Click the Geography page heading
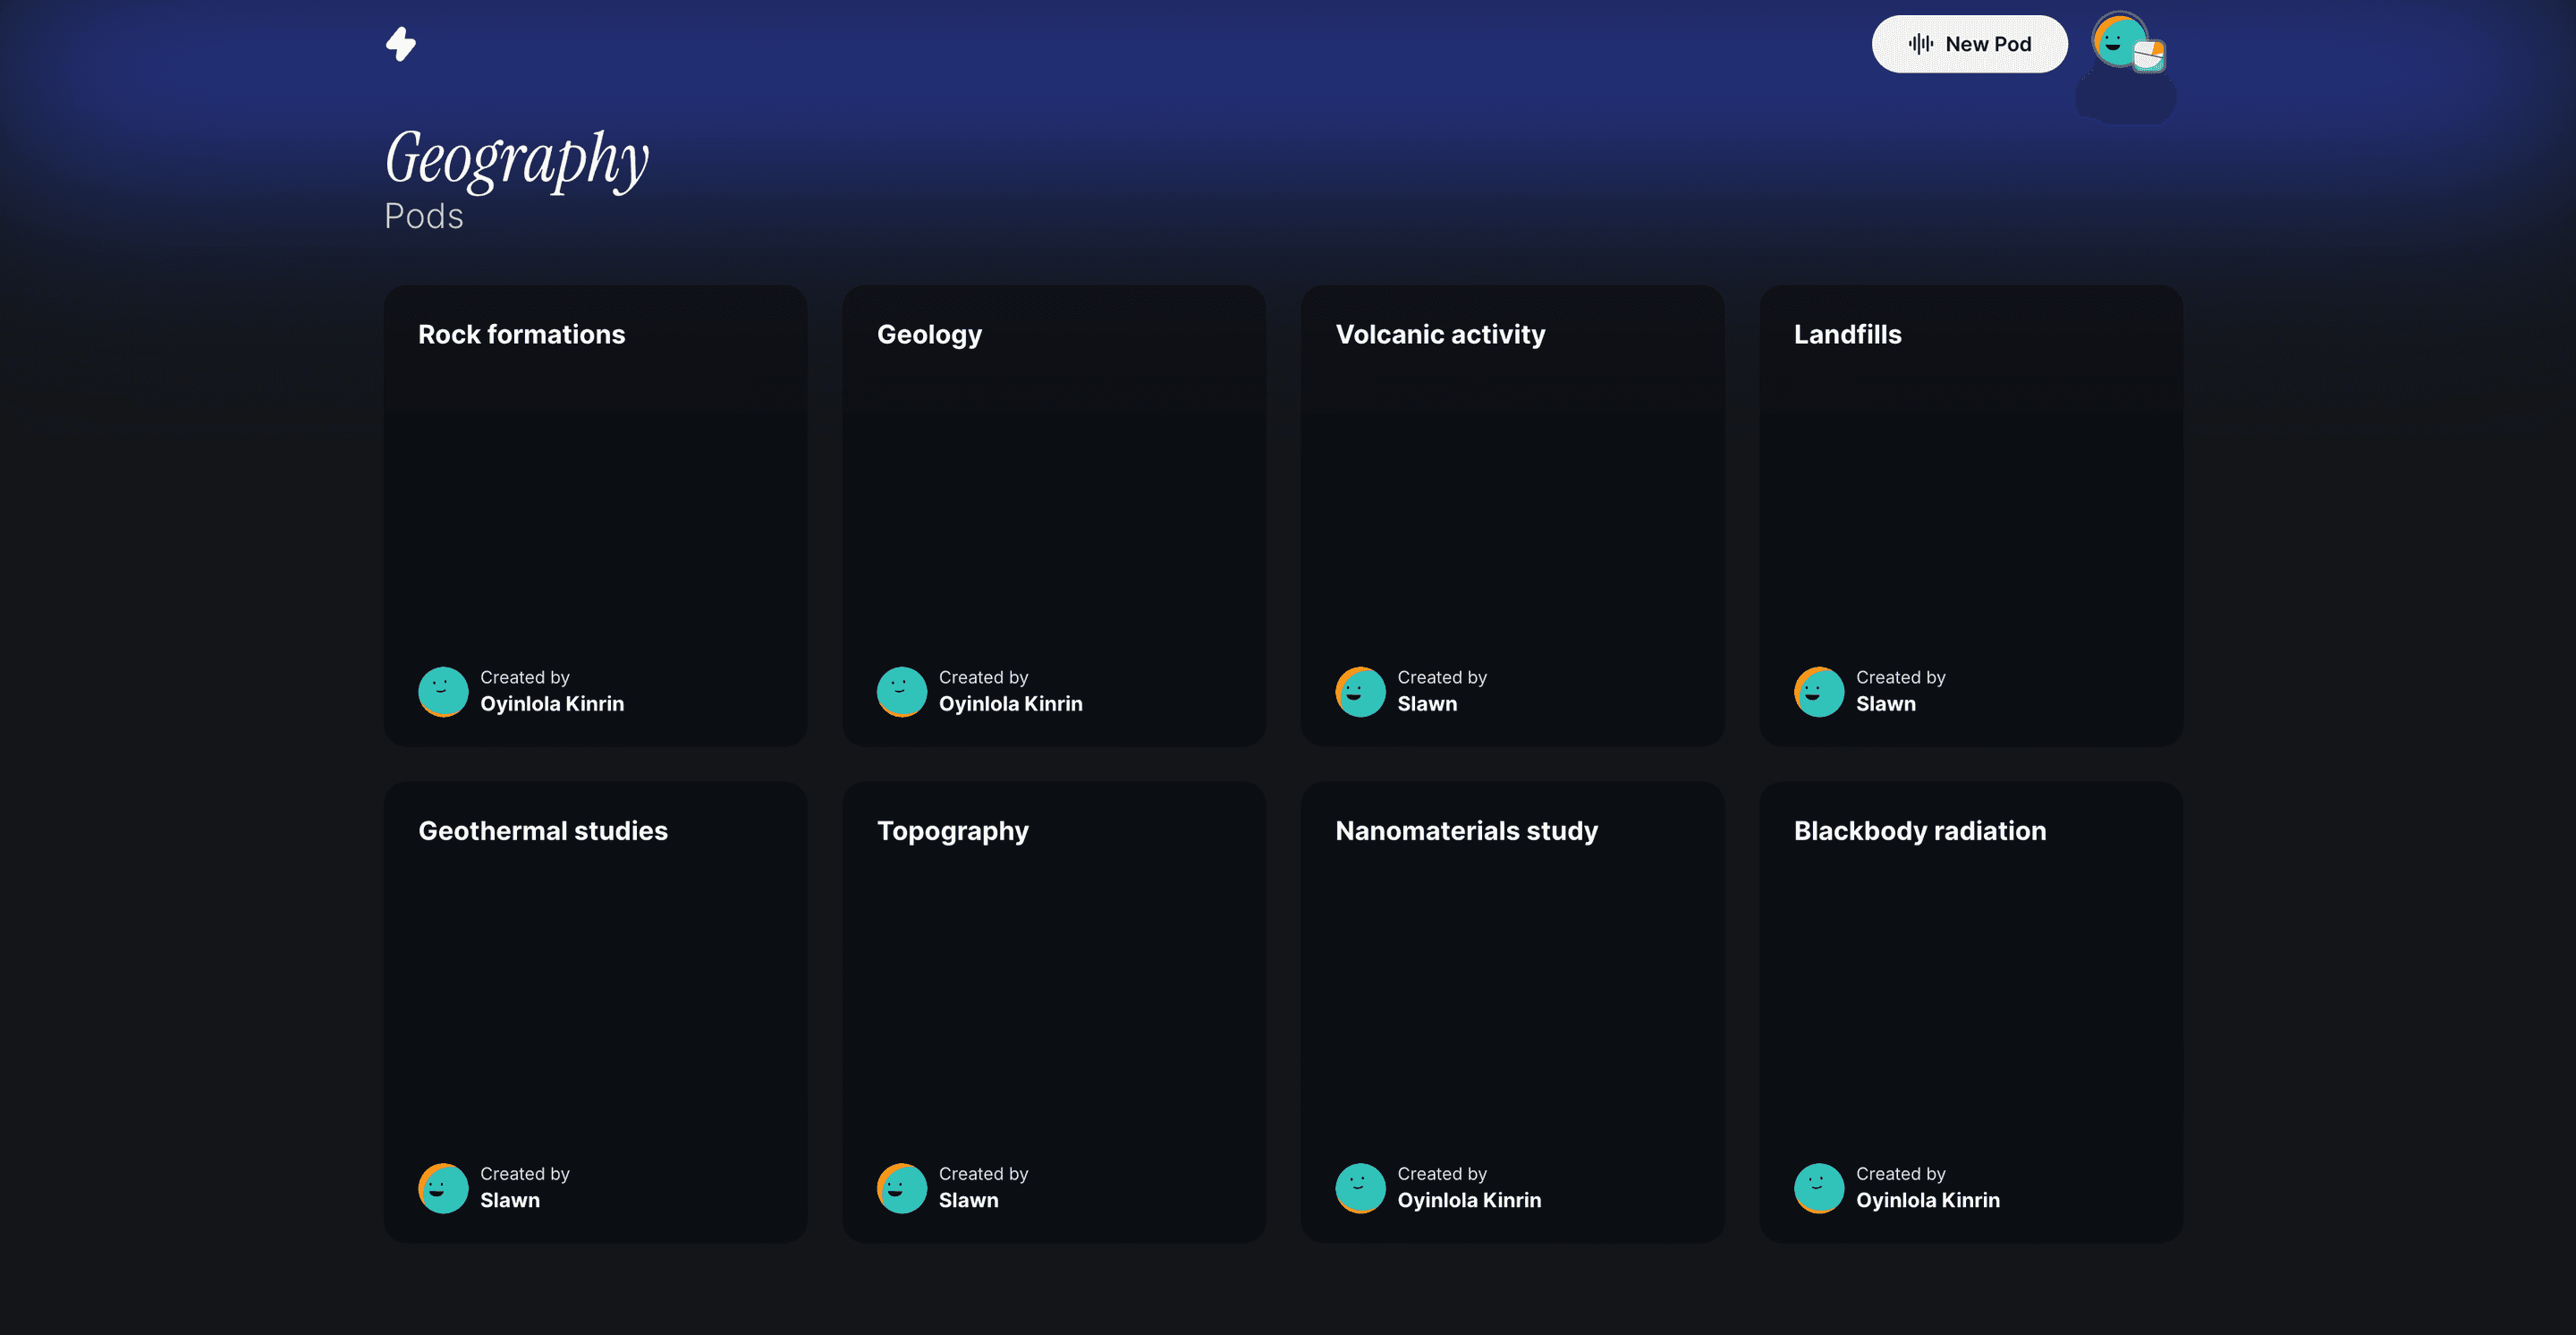This screenshot has height=1335, width=2576. click(517, 160)
